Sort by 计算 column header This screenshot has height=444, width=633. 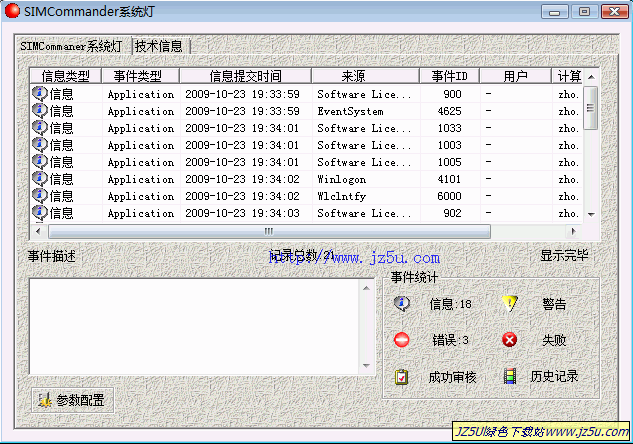(x=568, y=76)
